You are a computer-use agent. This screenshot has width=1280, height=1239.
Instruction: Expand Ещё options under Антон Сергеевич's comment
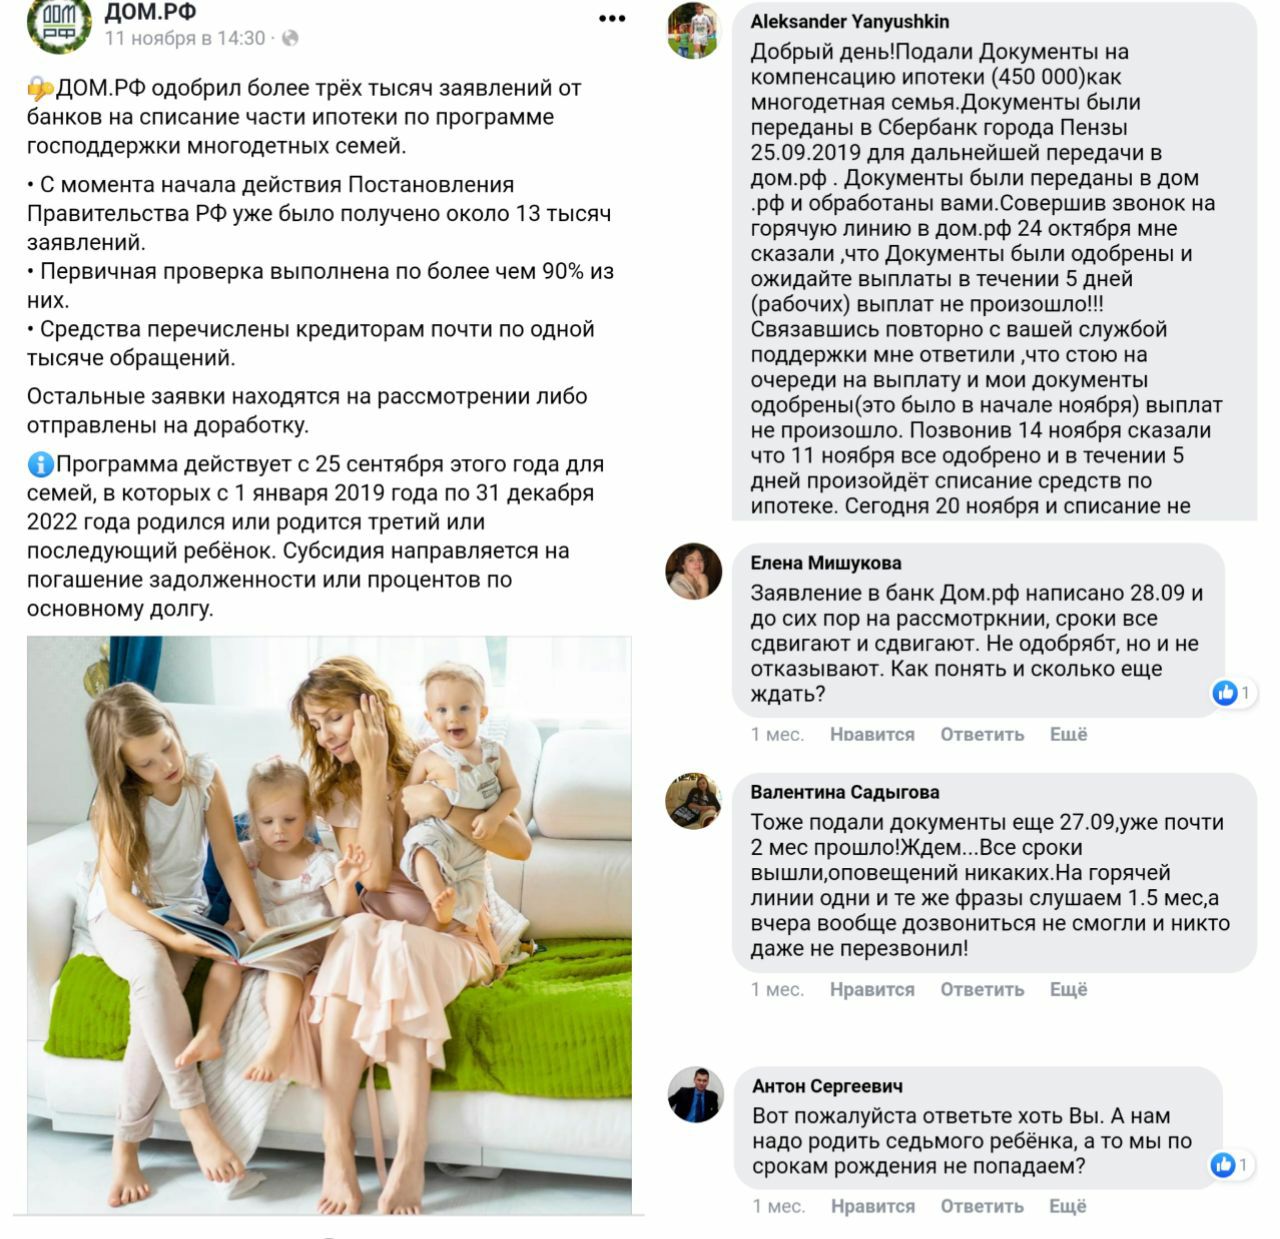tap(1068, 1206)
